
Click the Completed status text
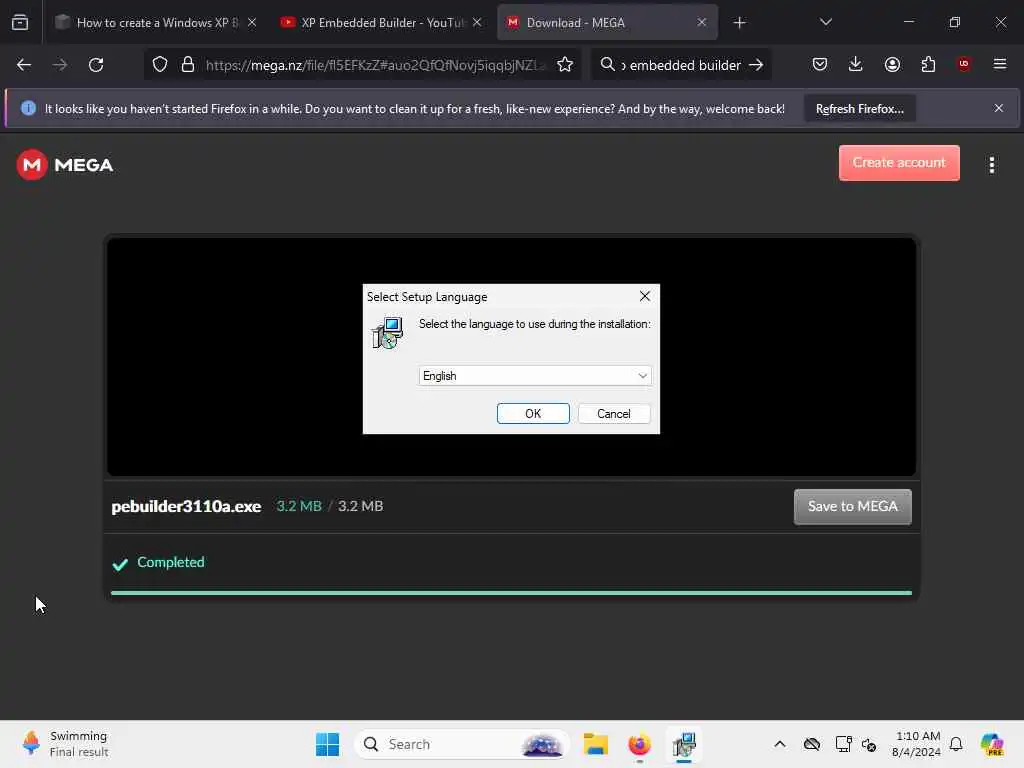tap(170, 562)
